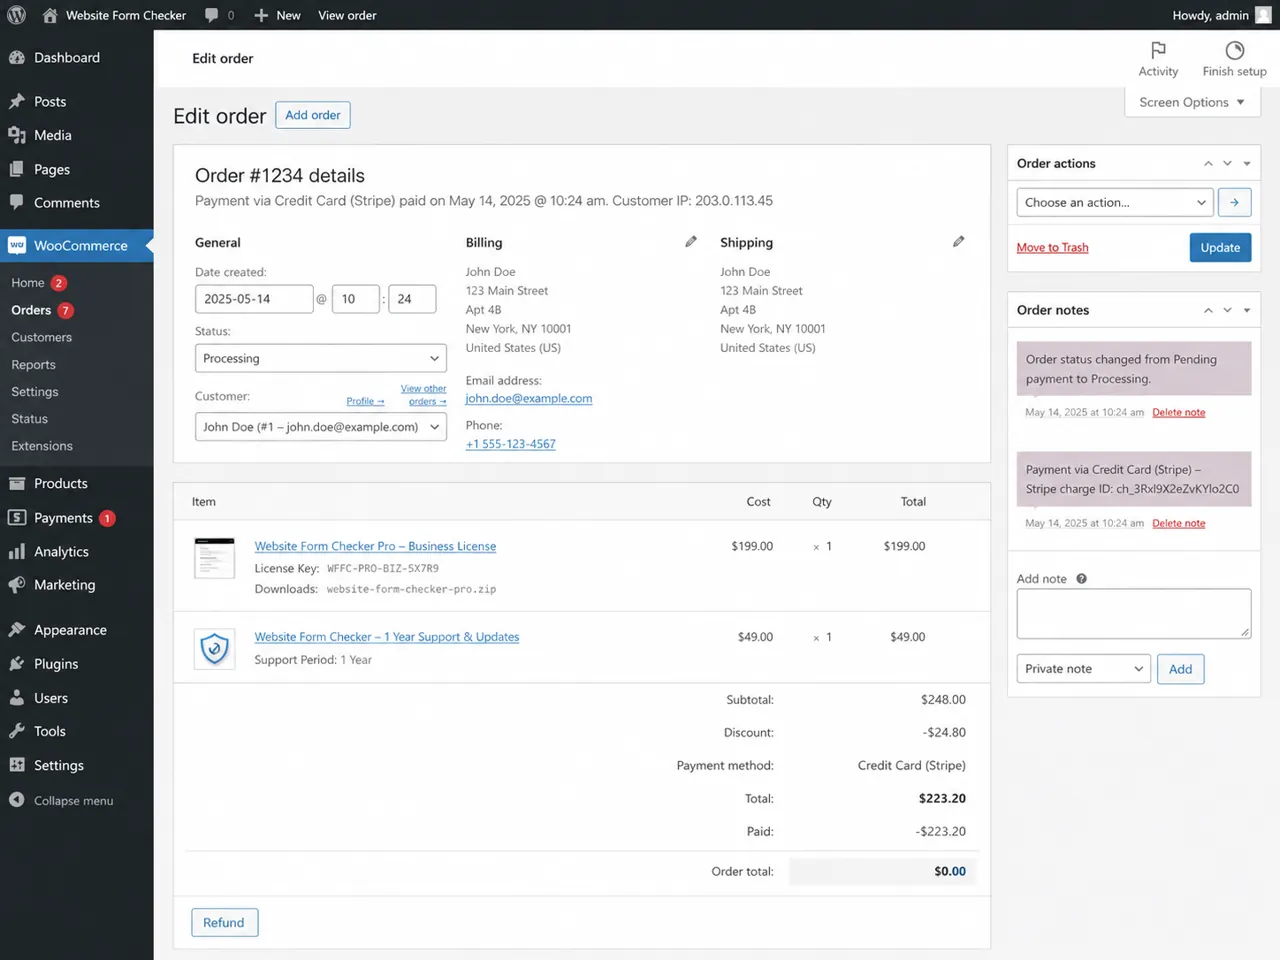Click the View other orders link
Image resolution: width=1280 pixels, height=960 pixels.
424,395
